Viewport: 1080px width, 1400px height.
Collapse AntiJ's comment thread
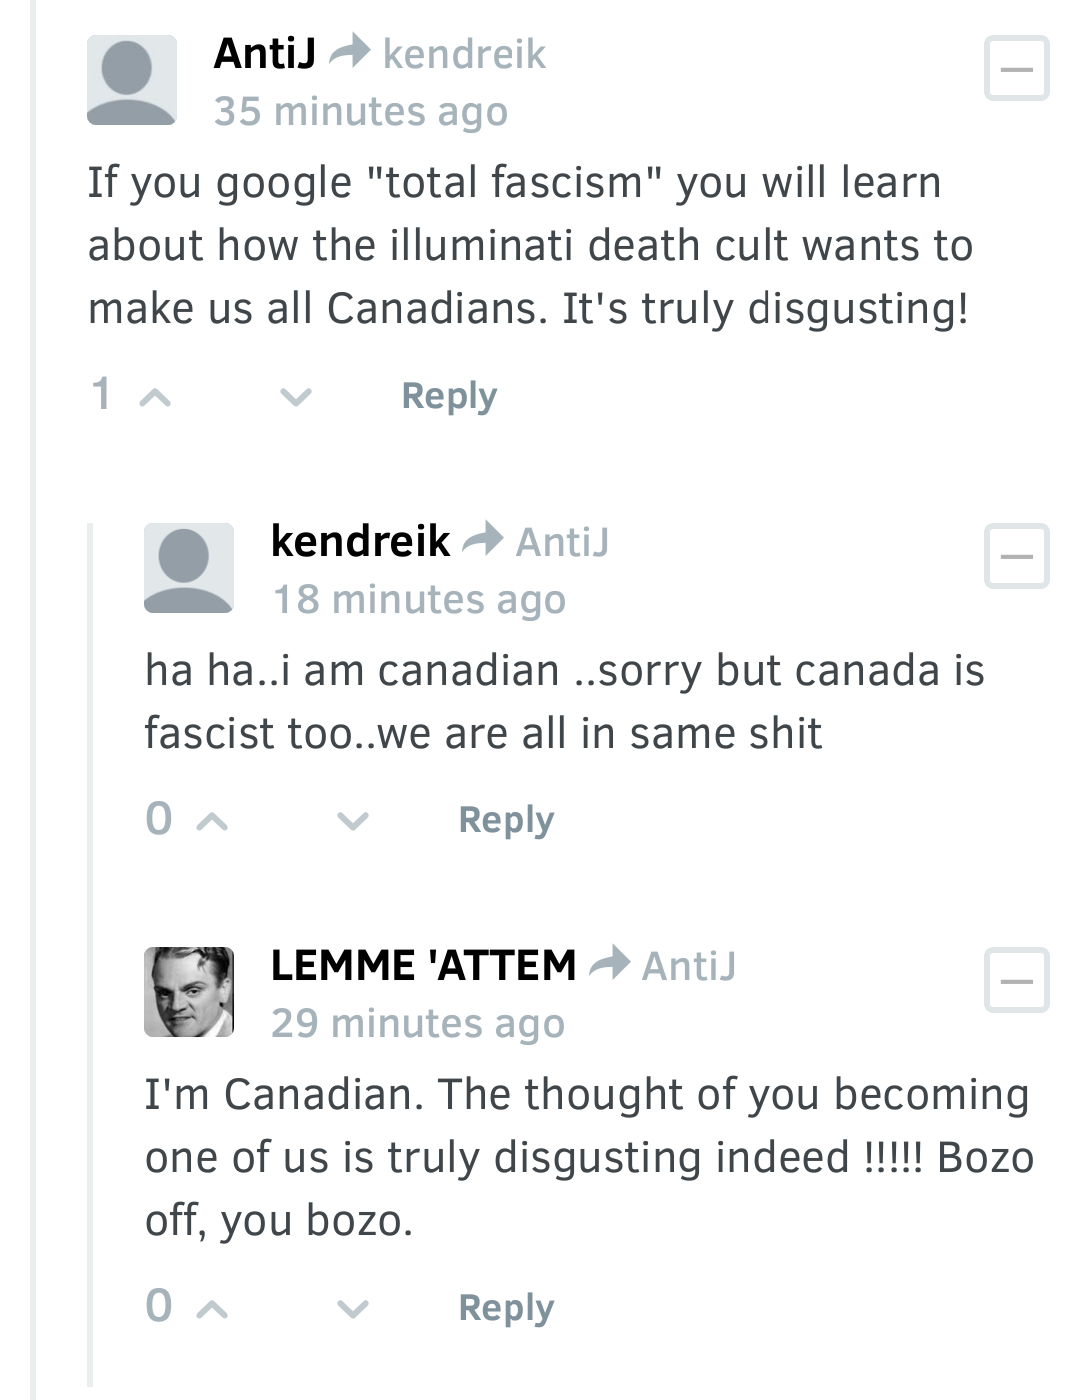[1016, 69]
